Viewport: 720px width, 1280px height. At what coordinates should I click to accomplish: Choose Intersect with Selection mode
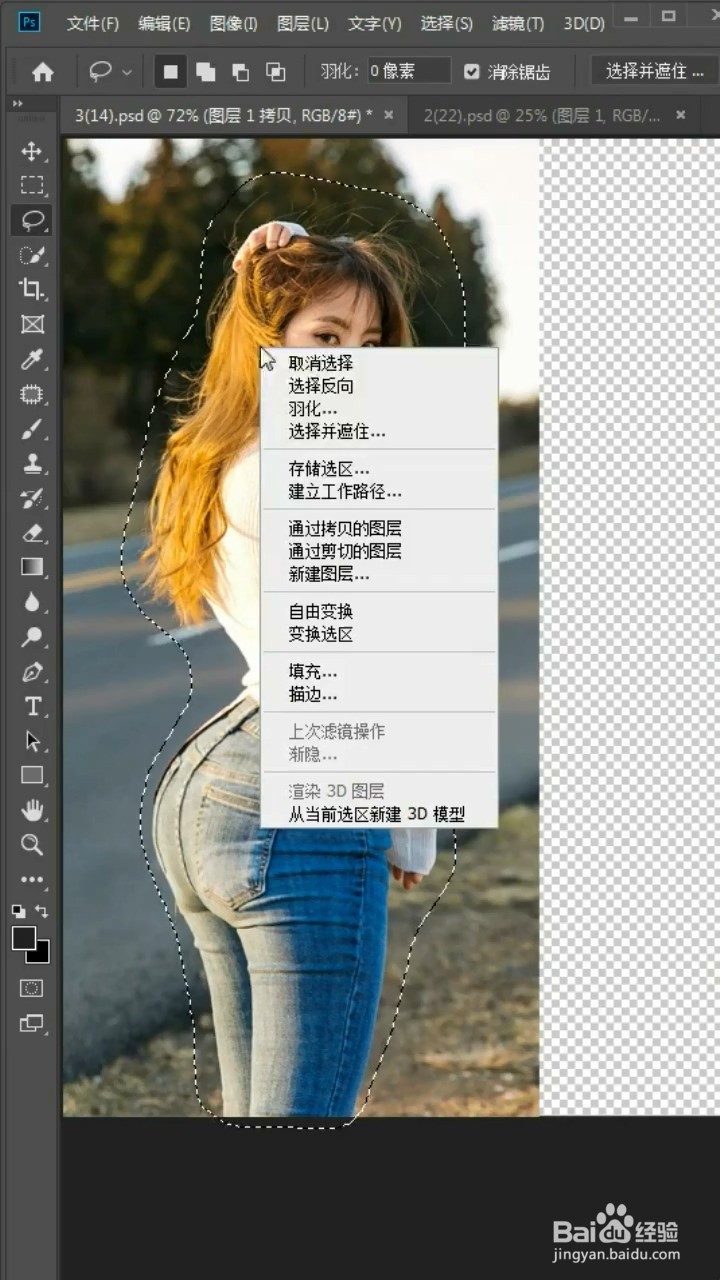tap(275, 72)
